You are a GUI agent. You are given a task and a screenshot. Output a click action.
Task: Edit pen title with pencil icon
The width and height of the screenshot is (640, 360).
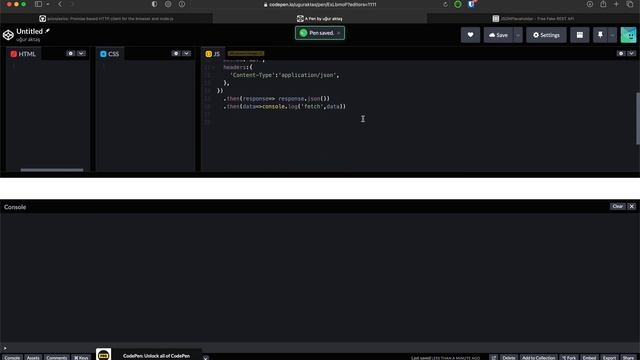(47, 31)
